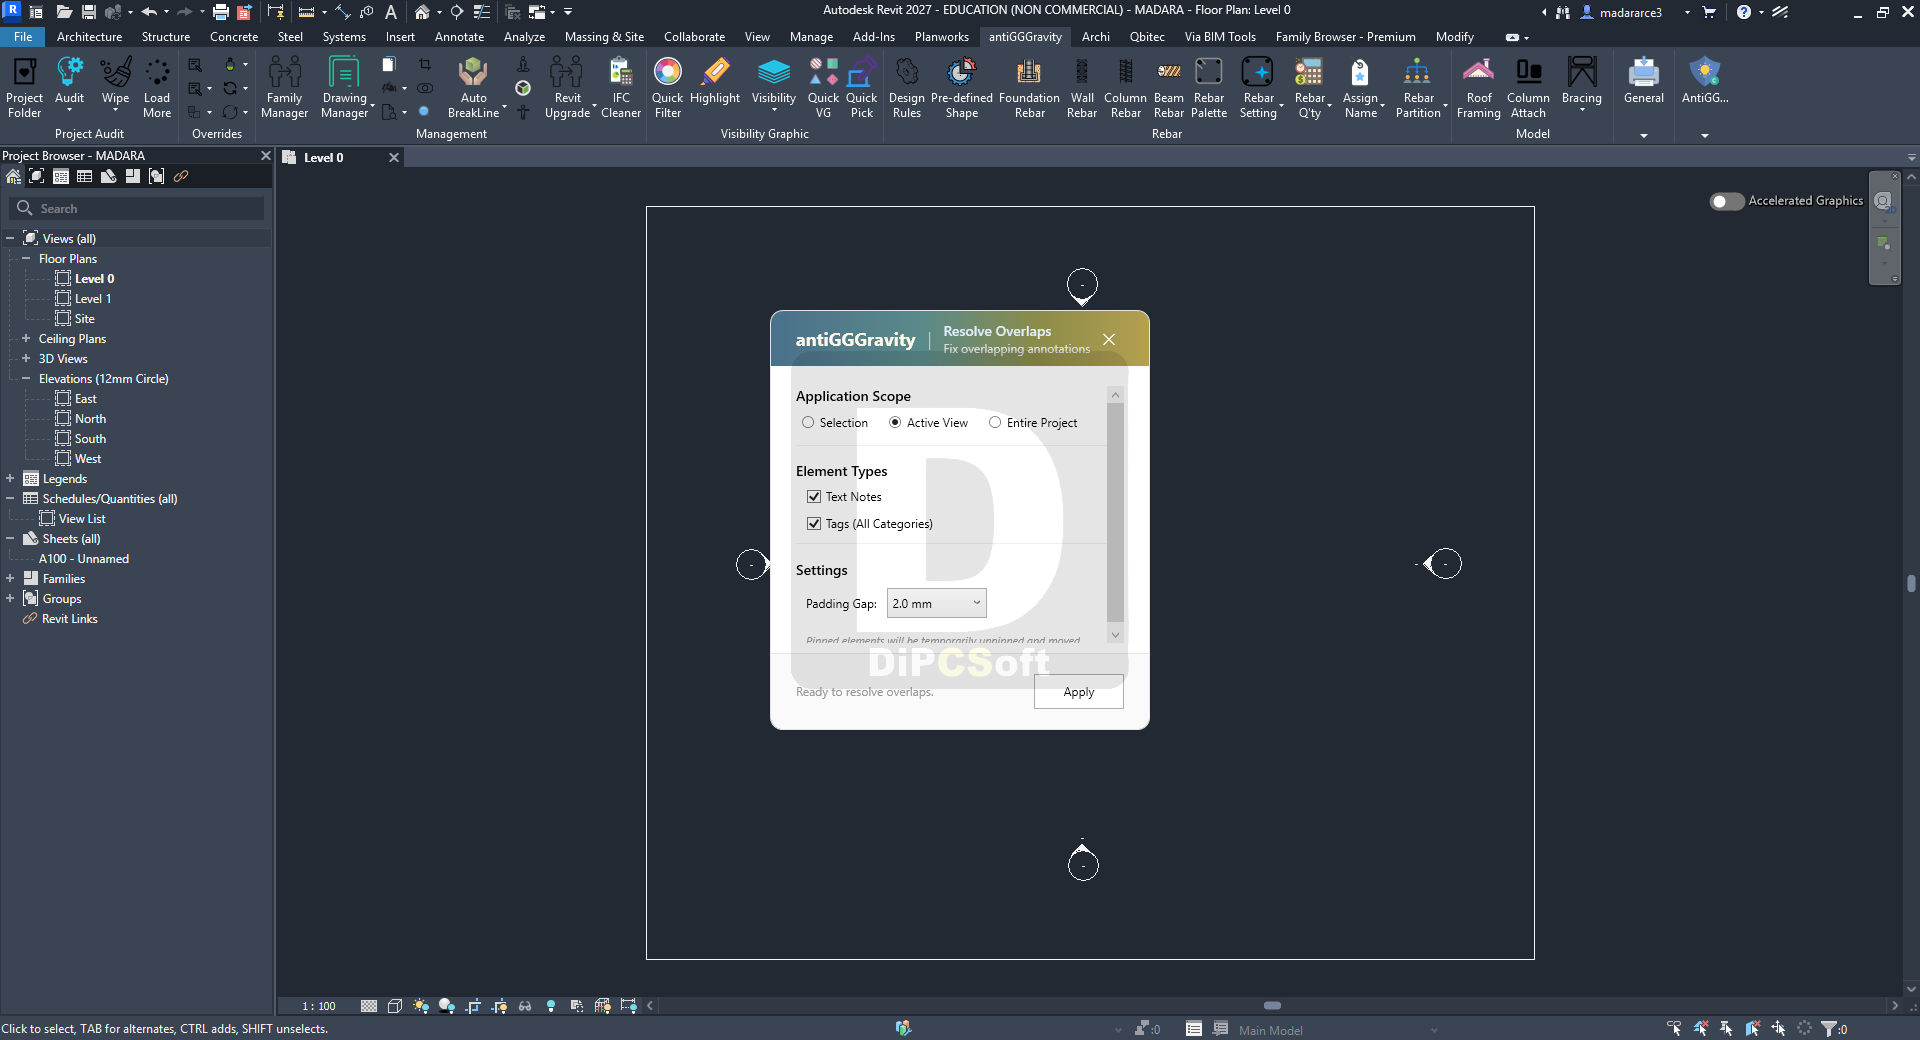Screen dimensions: 1920x1040
Task: Switch to the Structure ribbon tab
Action: pyautogui.click(x=166, y=37)
